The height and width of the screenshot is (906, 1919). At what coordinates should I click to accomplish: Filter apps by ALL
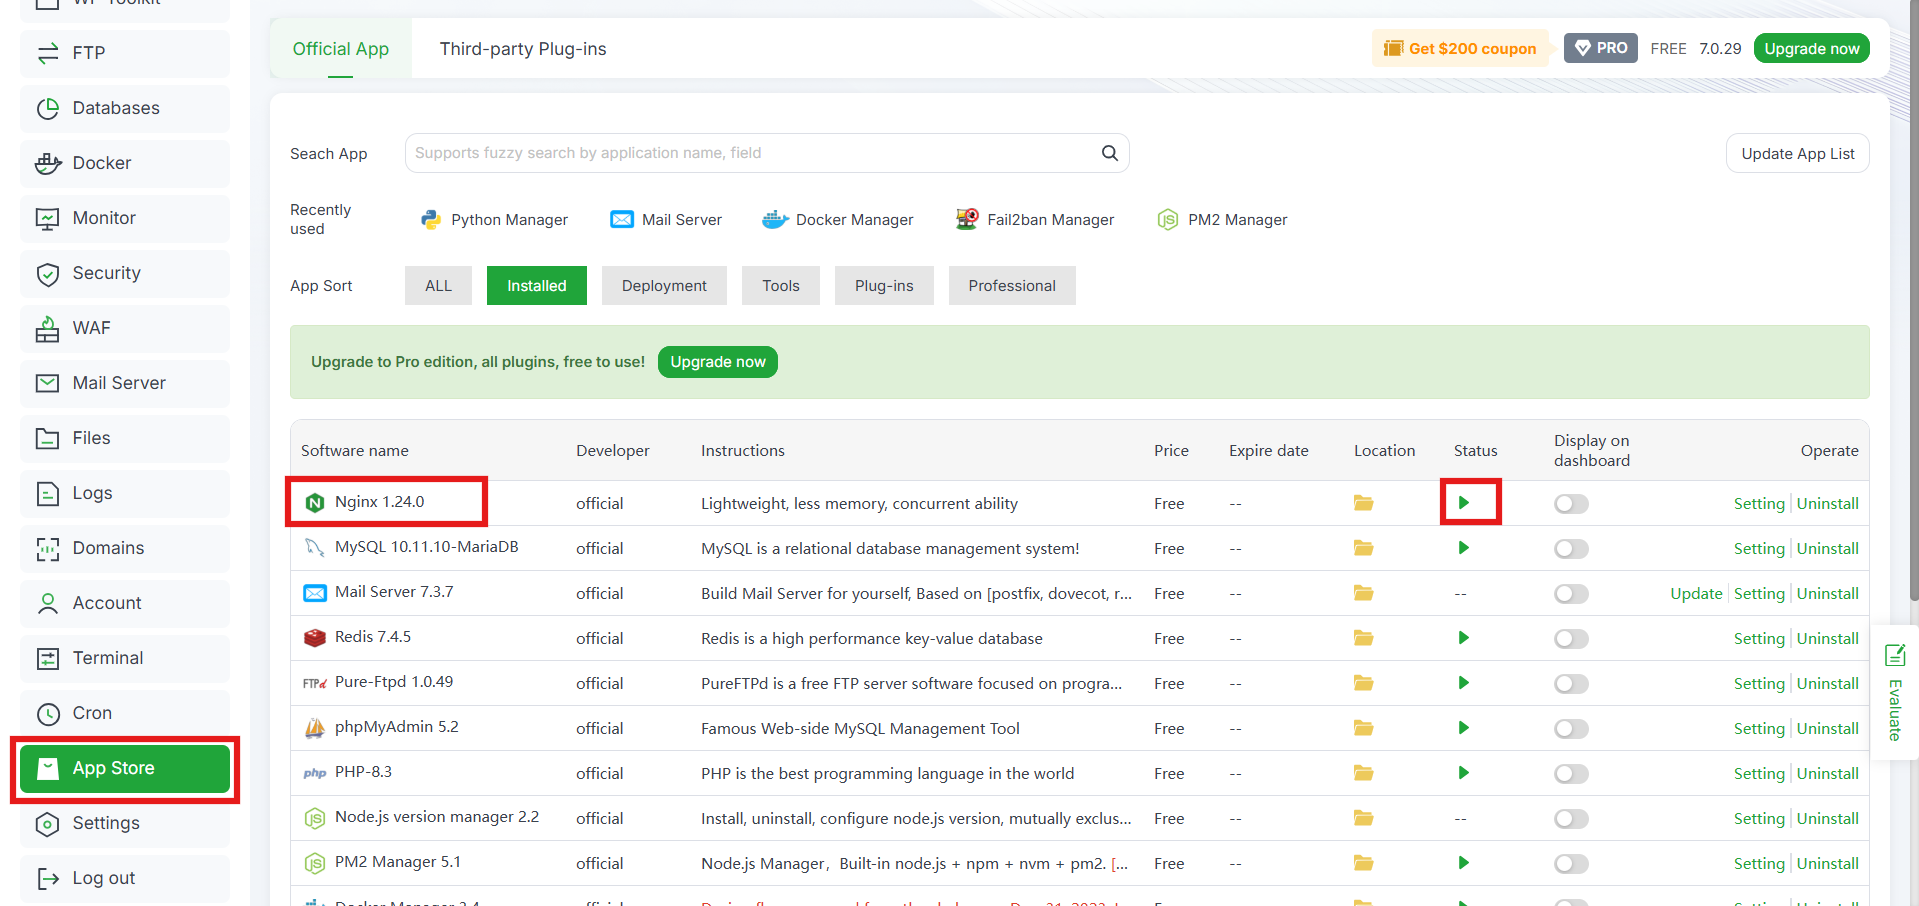pos(438,286)
